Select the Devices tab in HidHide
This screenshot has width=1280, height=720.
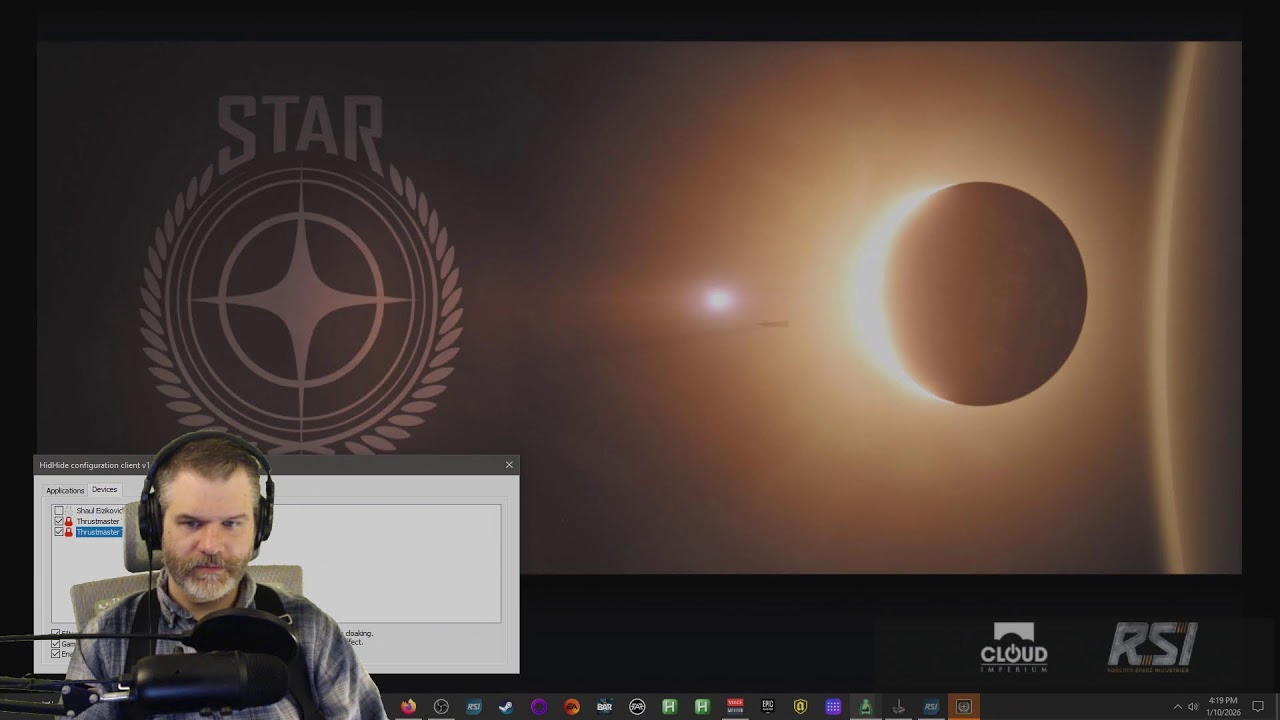point(105,490)
